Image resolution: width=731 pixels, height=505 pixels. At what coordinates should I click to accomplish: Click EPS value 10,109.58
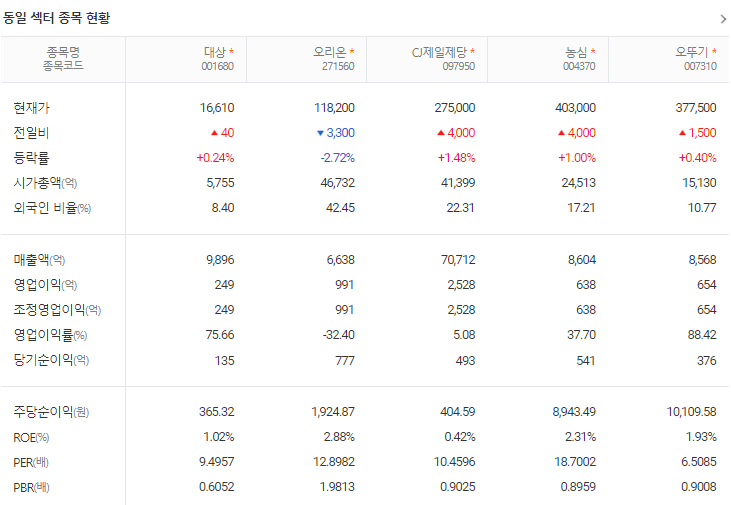(691, 411)
